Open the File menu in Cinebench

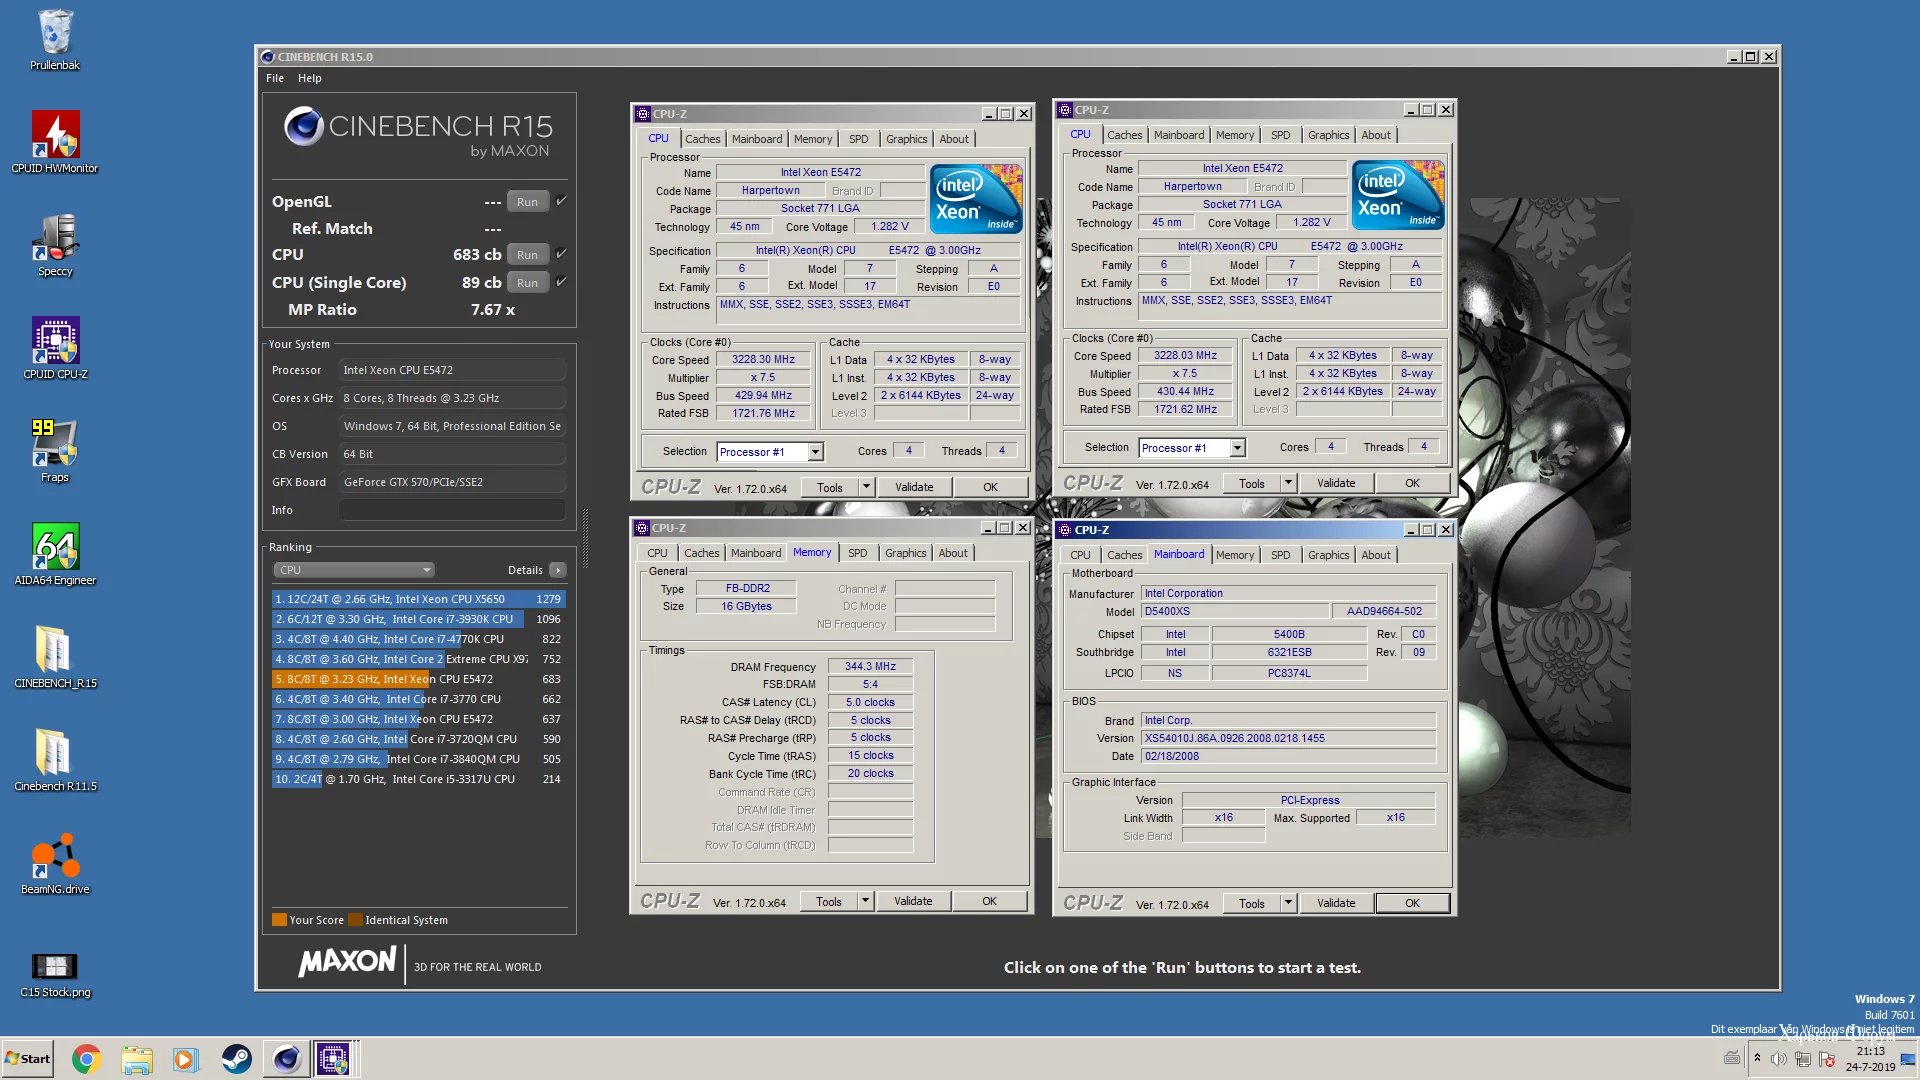275,78
